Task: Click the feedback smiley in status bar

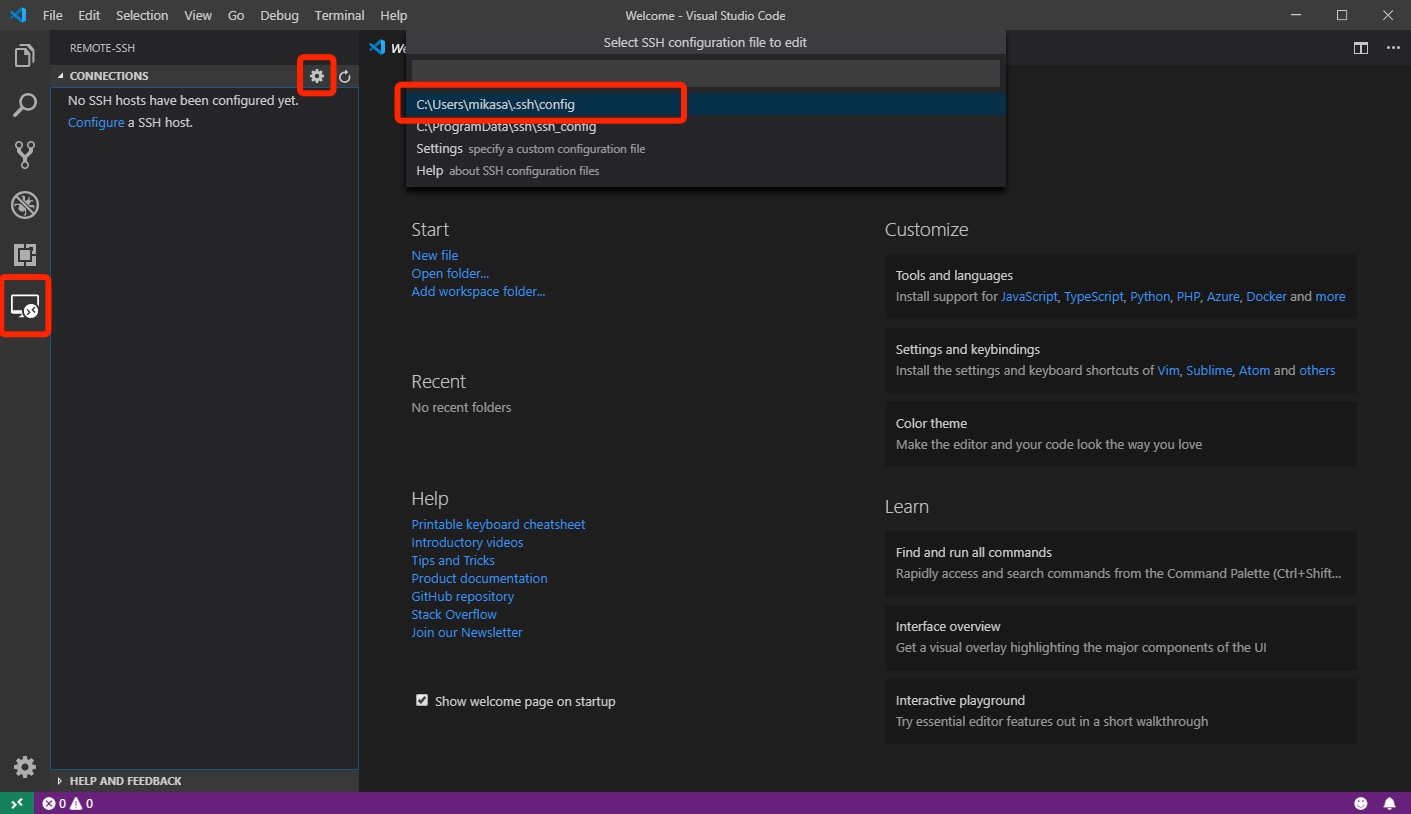Action: tap(1361, 803)
